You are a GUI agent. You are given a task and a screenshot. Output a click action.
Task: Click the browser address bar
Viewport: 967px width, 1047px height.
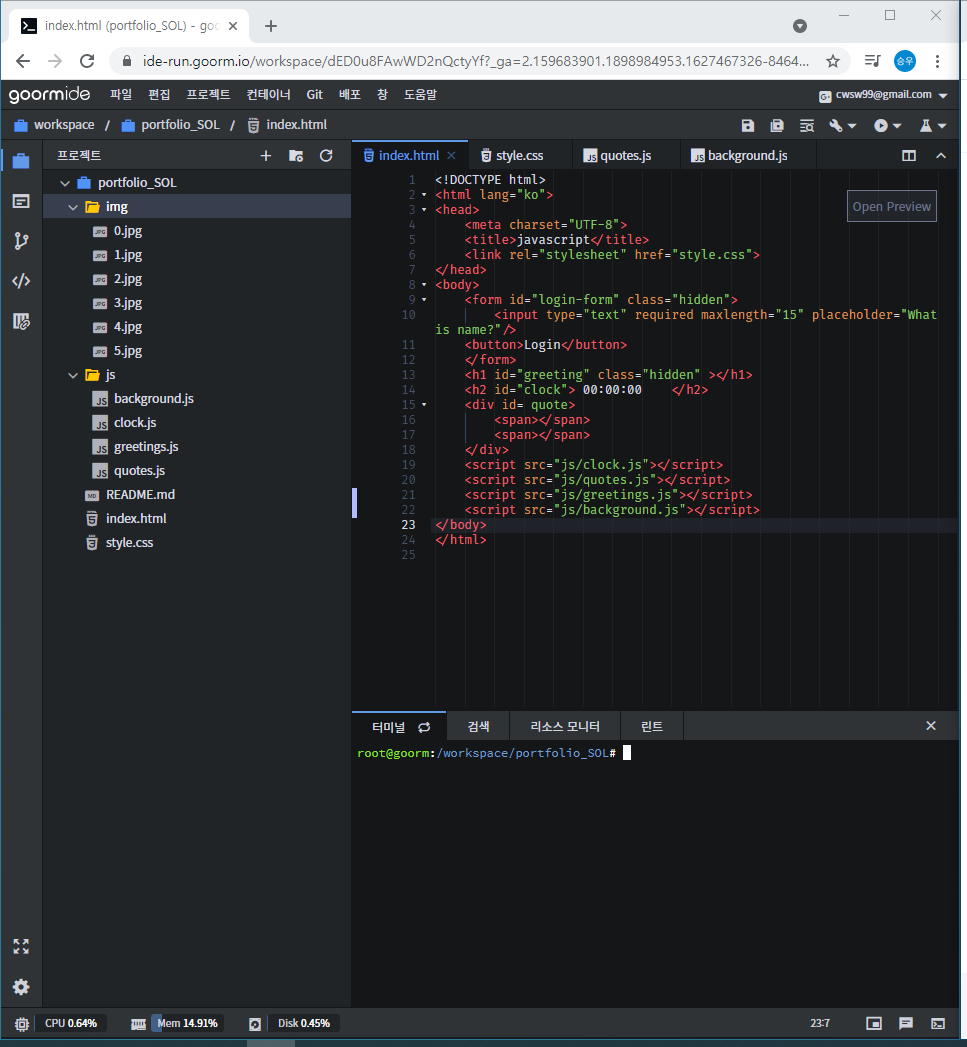[x=475, y=61]
